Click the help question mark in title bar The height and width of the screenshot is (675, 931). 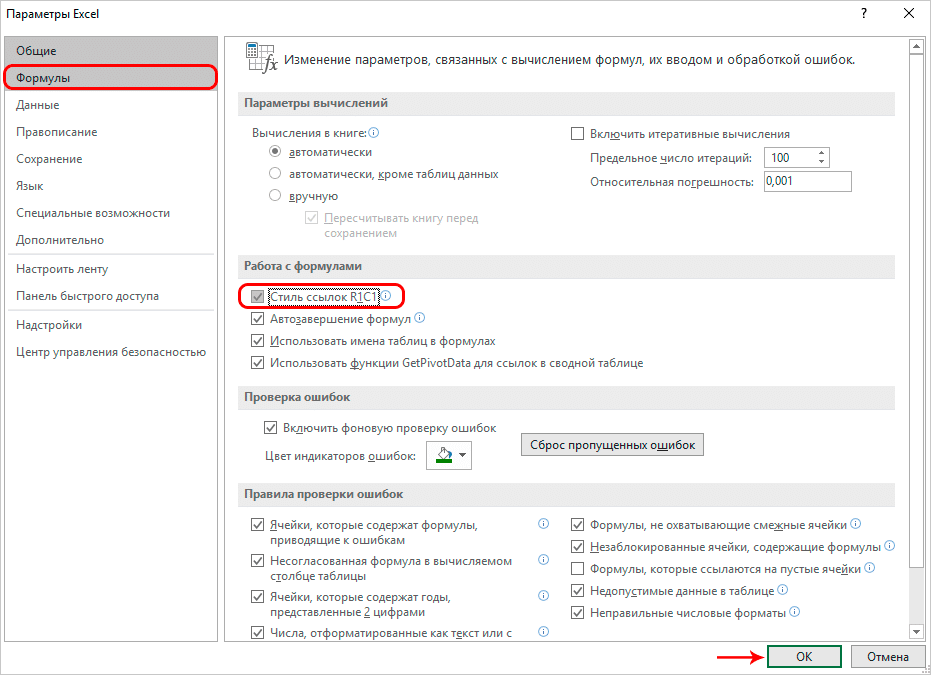pos(861,15)
